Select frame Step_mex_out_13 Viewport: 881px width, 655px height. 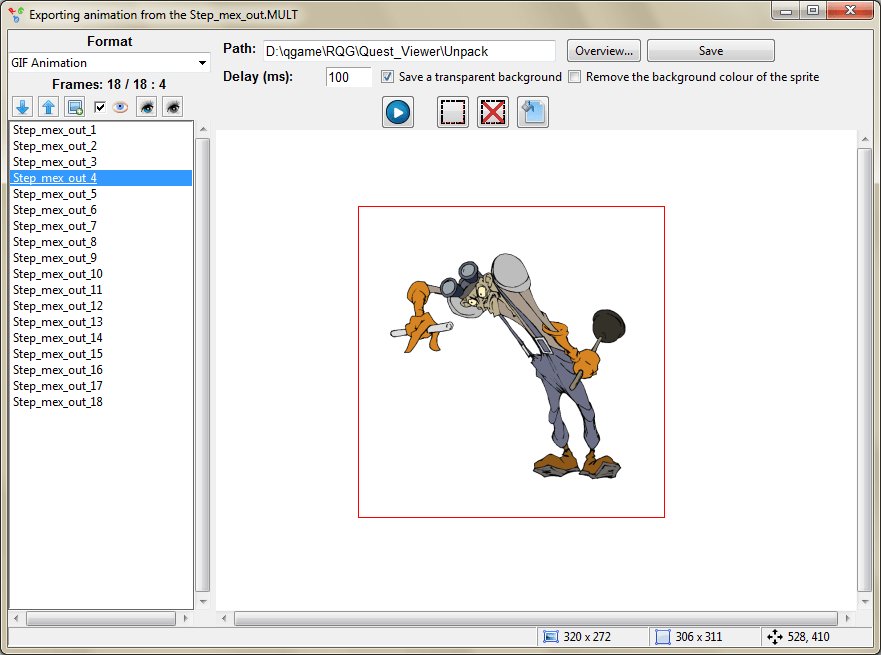[x=101, y=322]
